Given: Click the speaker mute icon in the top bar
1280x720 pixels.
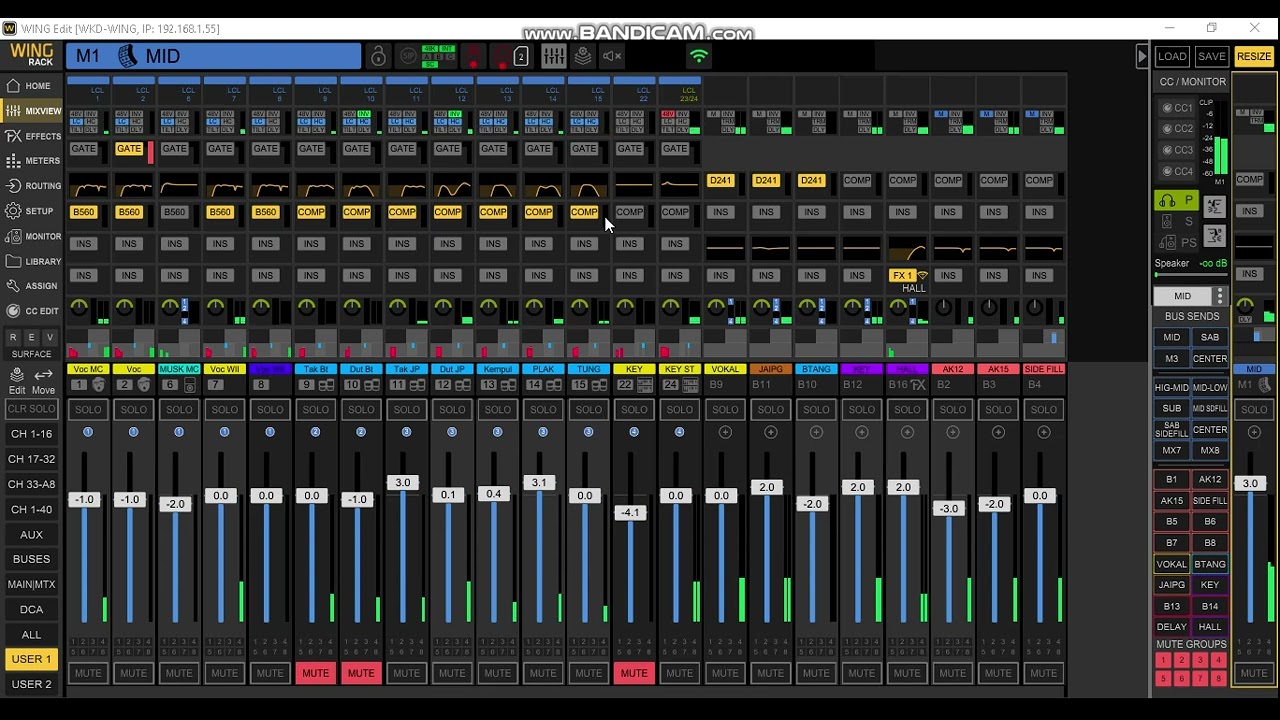Looking at the screenshot, I should (612, 57).
